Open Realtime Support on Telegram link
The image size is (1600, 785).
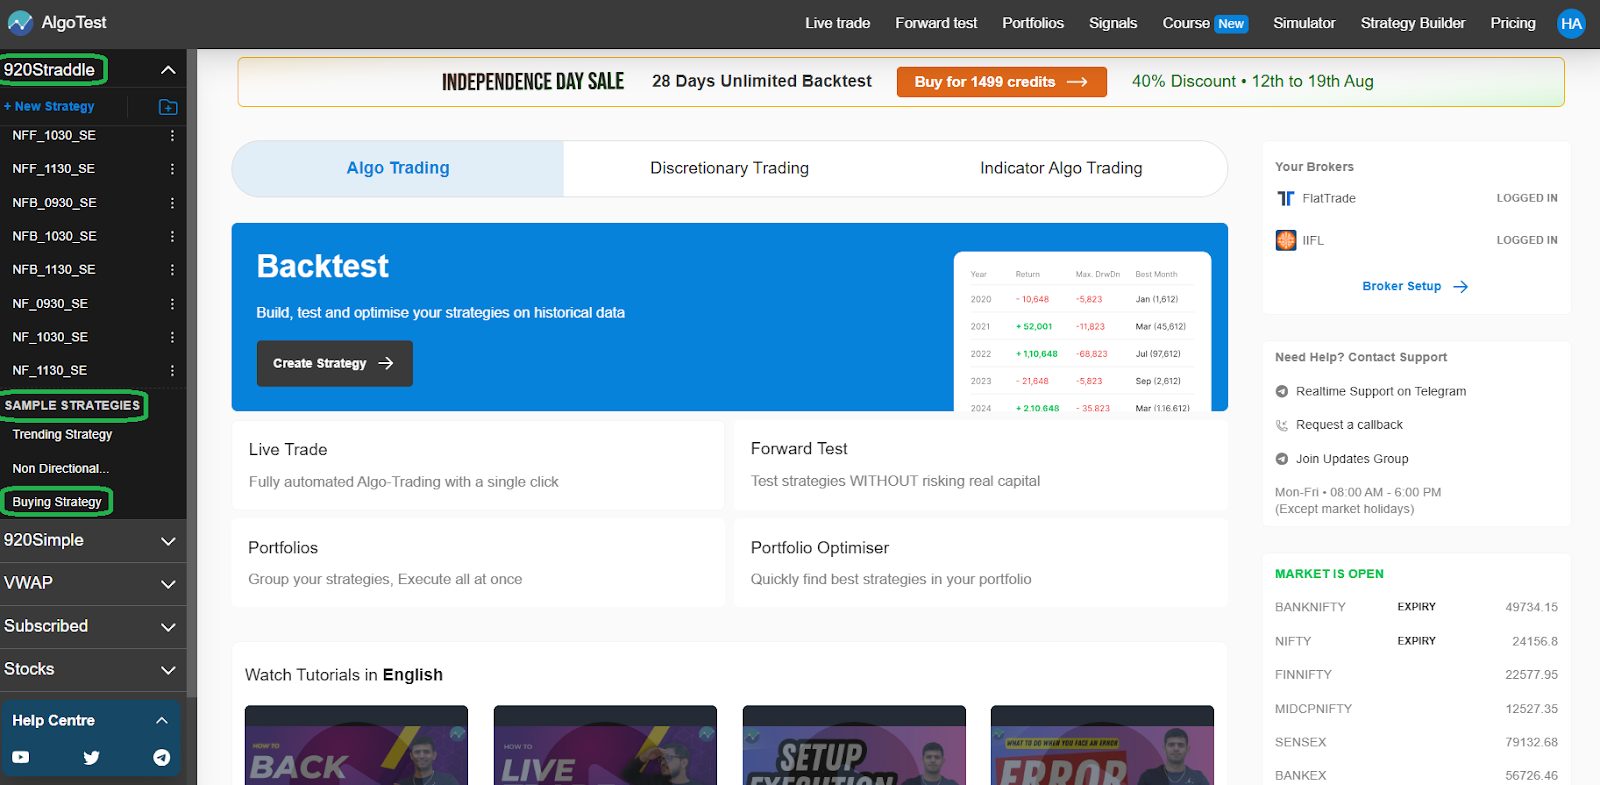(1380, 391)
